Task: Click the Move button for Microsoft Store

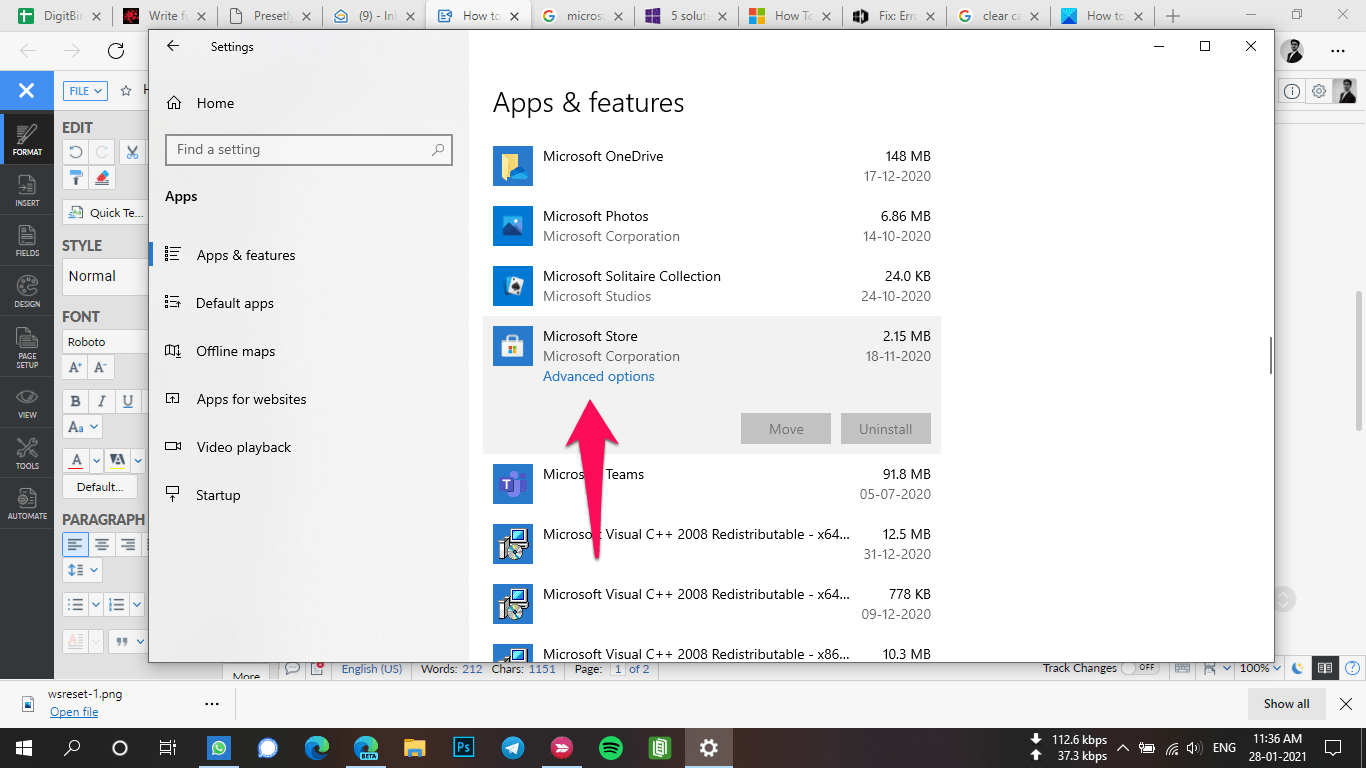Action: coord(786,429)
